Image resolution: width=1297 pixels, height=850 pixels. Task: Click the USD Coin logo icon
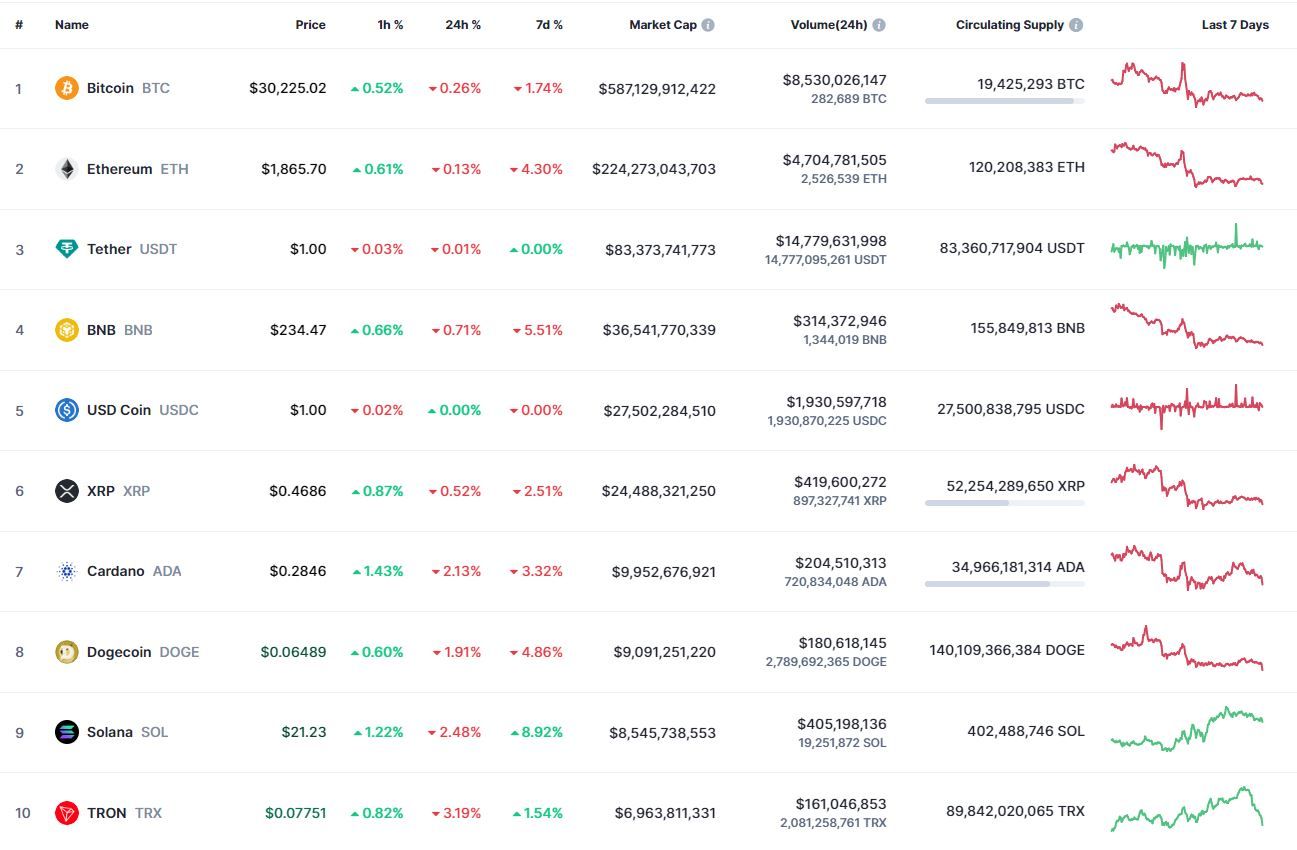(x=66, y=410)
